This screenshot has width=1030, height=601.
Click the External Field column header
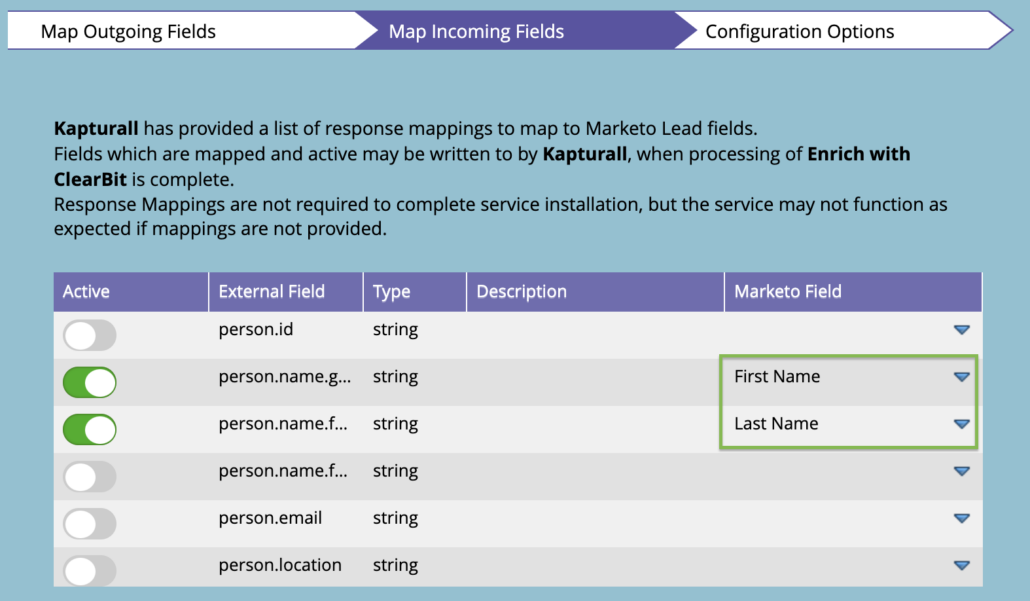286,292
